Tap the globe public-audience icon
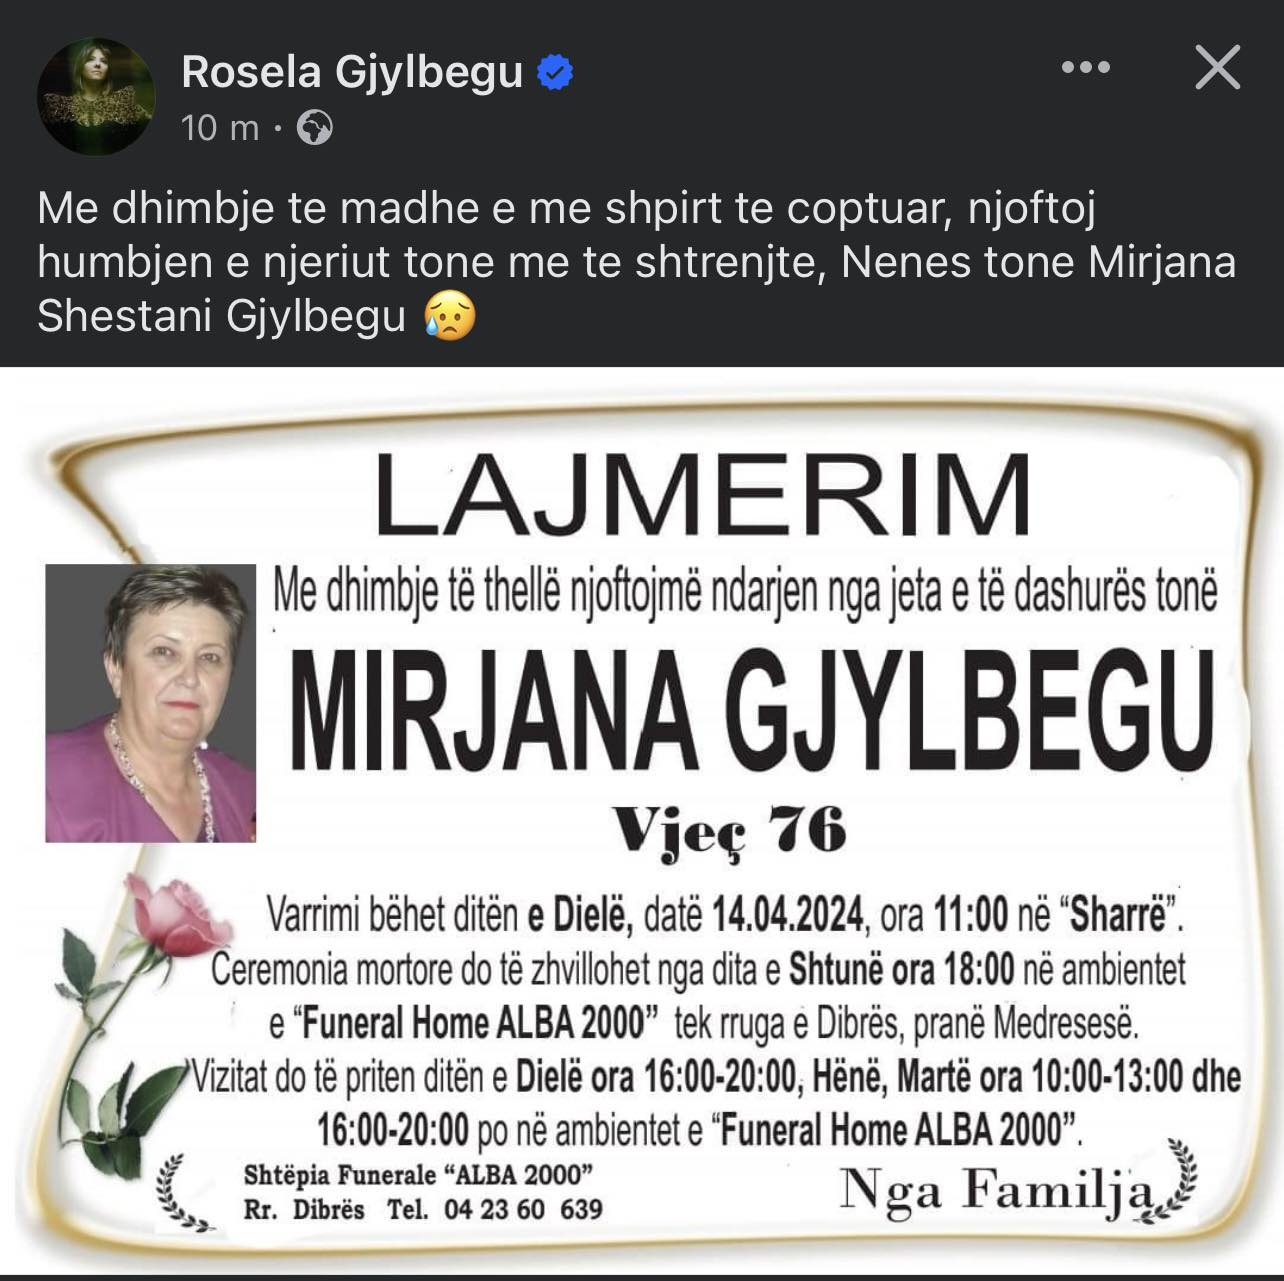The height and width of the screenshot is (1281, 1284). coord(315,128)
